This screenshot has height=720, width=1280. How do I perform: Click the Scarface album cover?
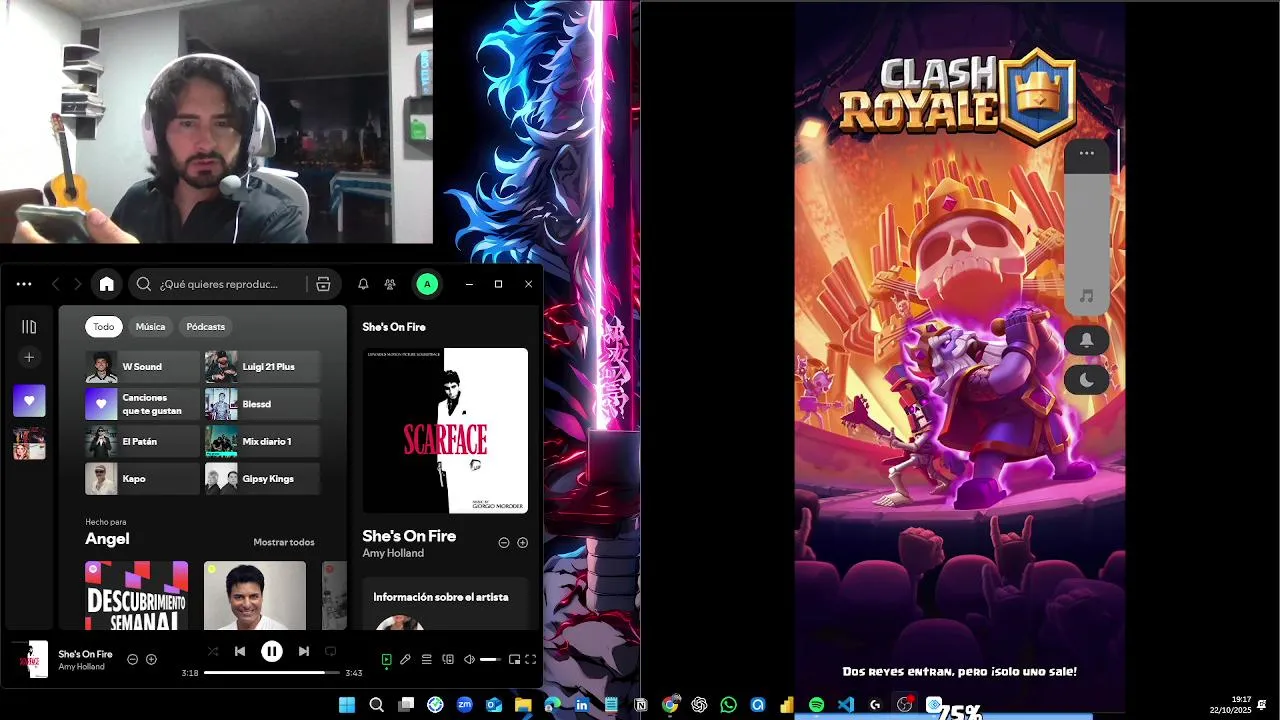pos(445,431)
